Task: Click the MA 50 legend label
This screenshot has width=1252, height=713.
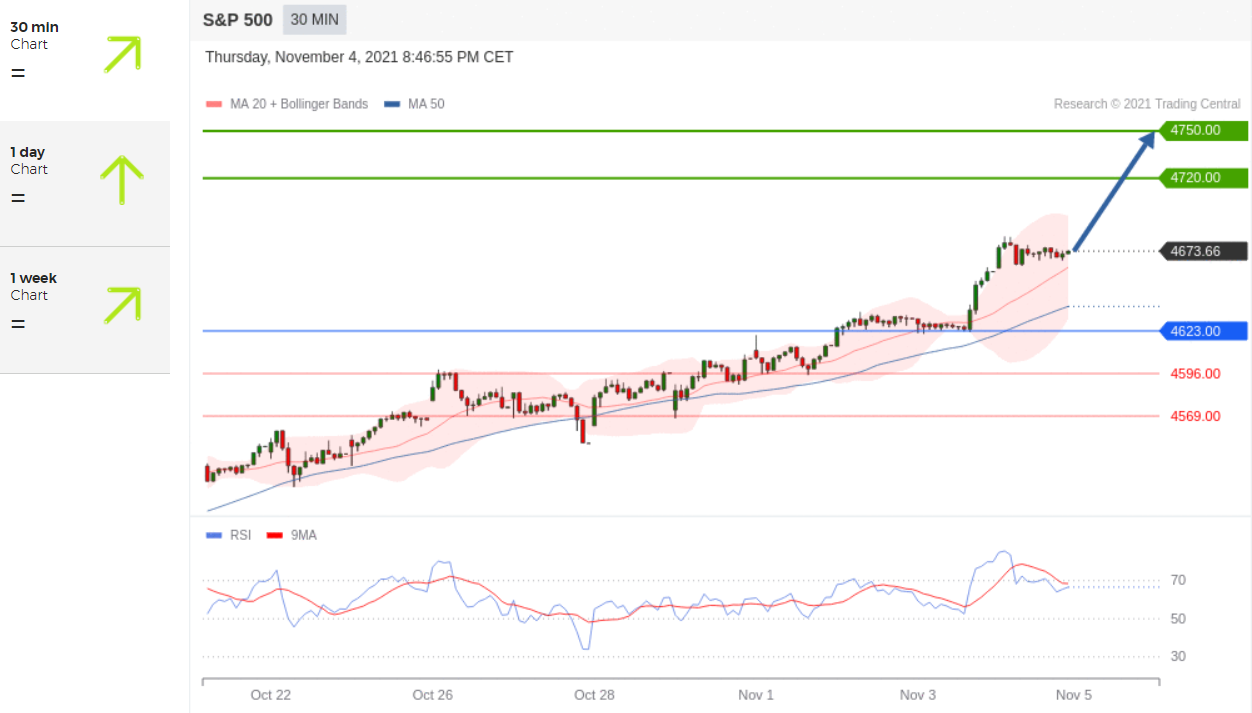Action: point(426,104)
